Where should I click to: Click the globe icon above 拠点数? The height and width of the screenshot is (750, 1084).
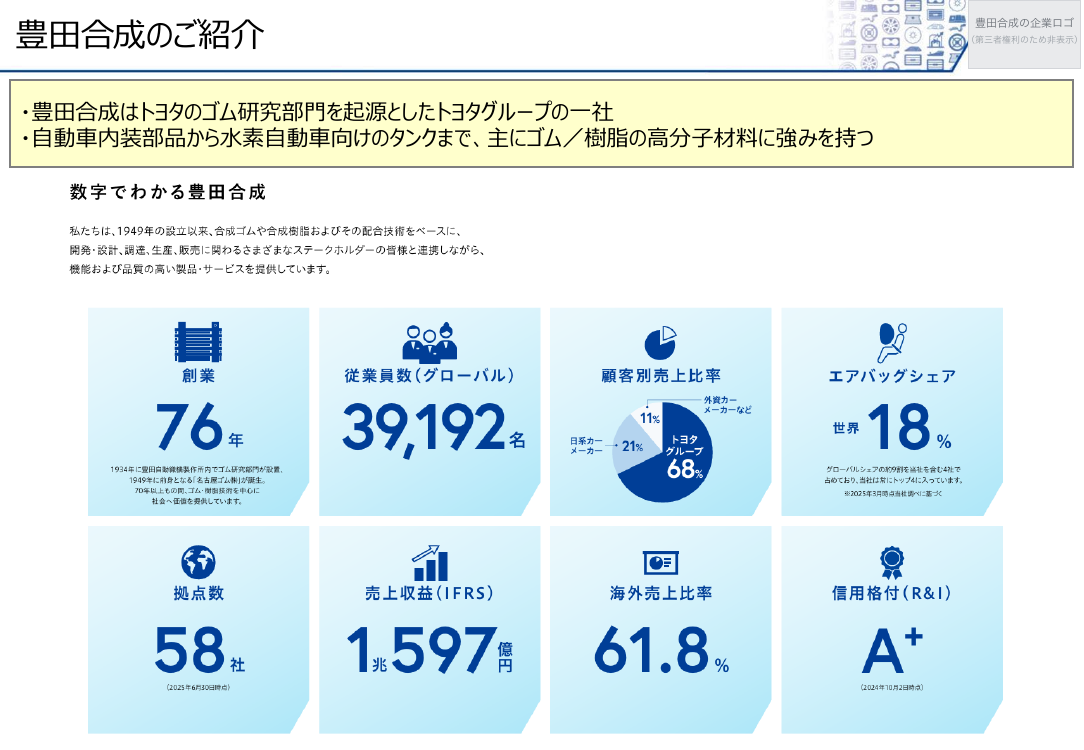[198, 562]
